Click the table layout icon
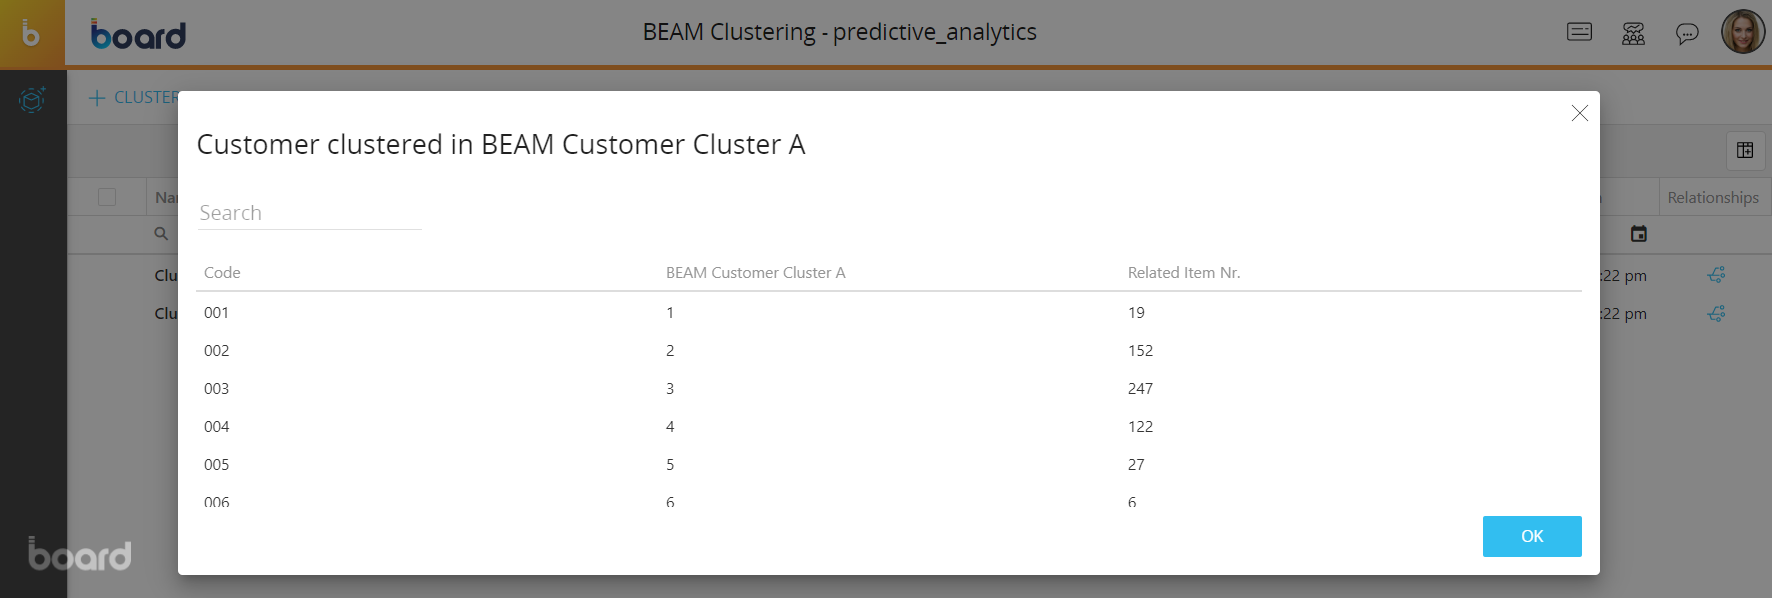 [x=1745, y=150]
